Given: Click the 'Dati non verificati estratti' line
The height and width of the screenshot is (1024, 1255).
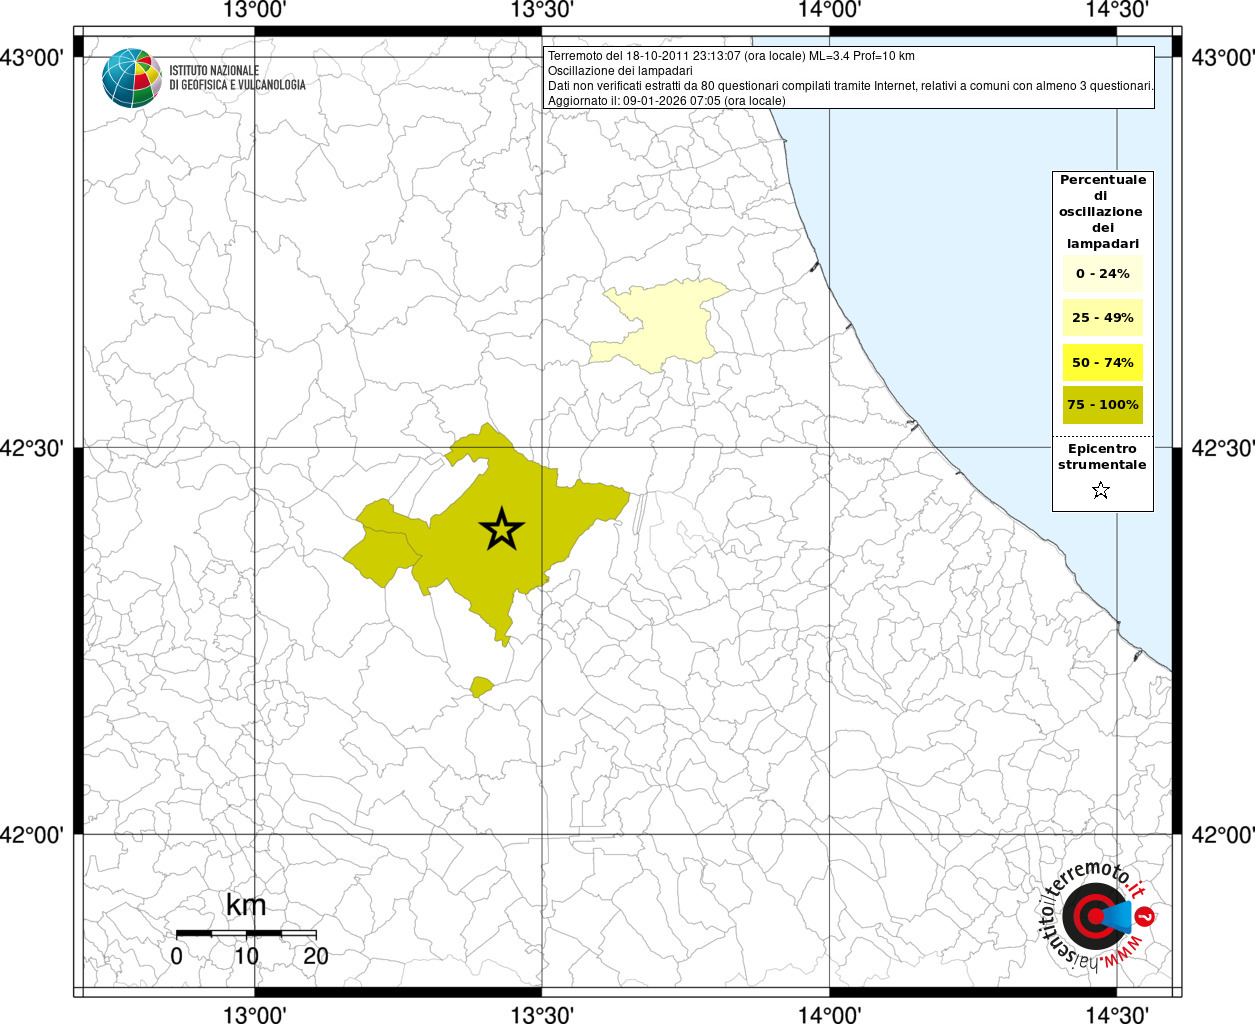Looking at the screenshot, I should tap(851, 86).
